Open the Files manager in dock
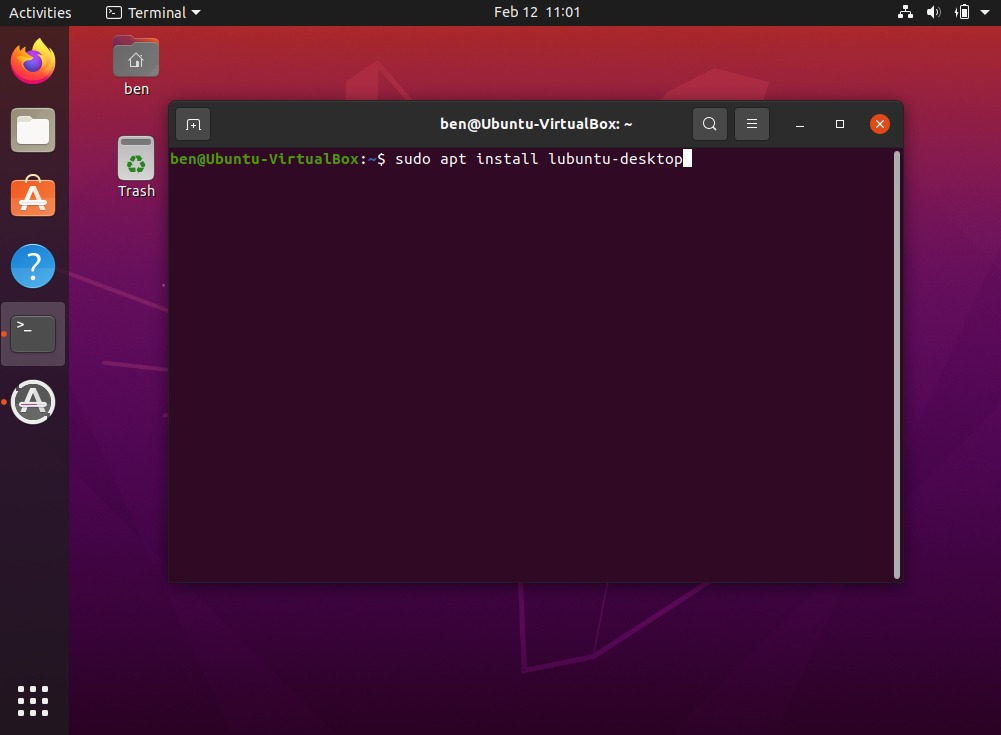Screen dimensions: 1001x735 click(33, 130)
